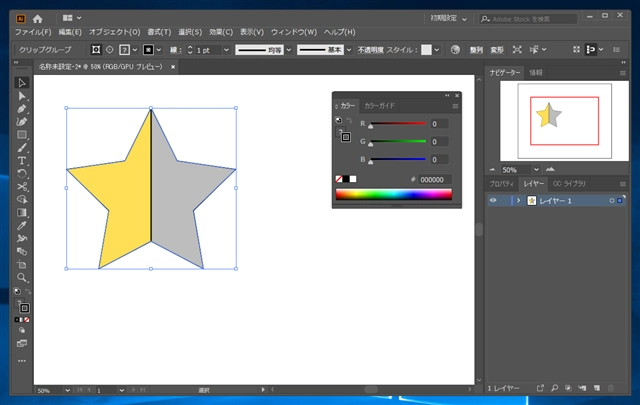Screen dimensions: 640x405
Task: Click selection indicator square of レイヤー 1
Action: pos(620,201)
